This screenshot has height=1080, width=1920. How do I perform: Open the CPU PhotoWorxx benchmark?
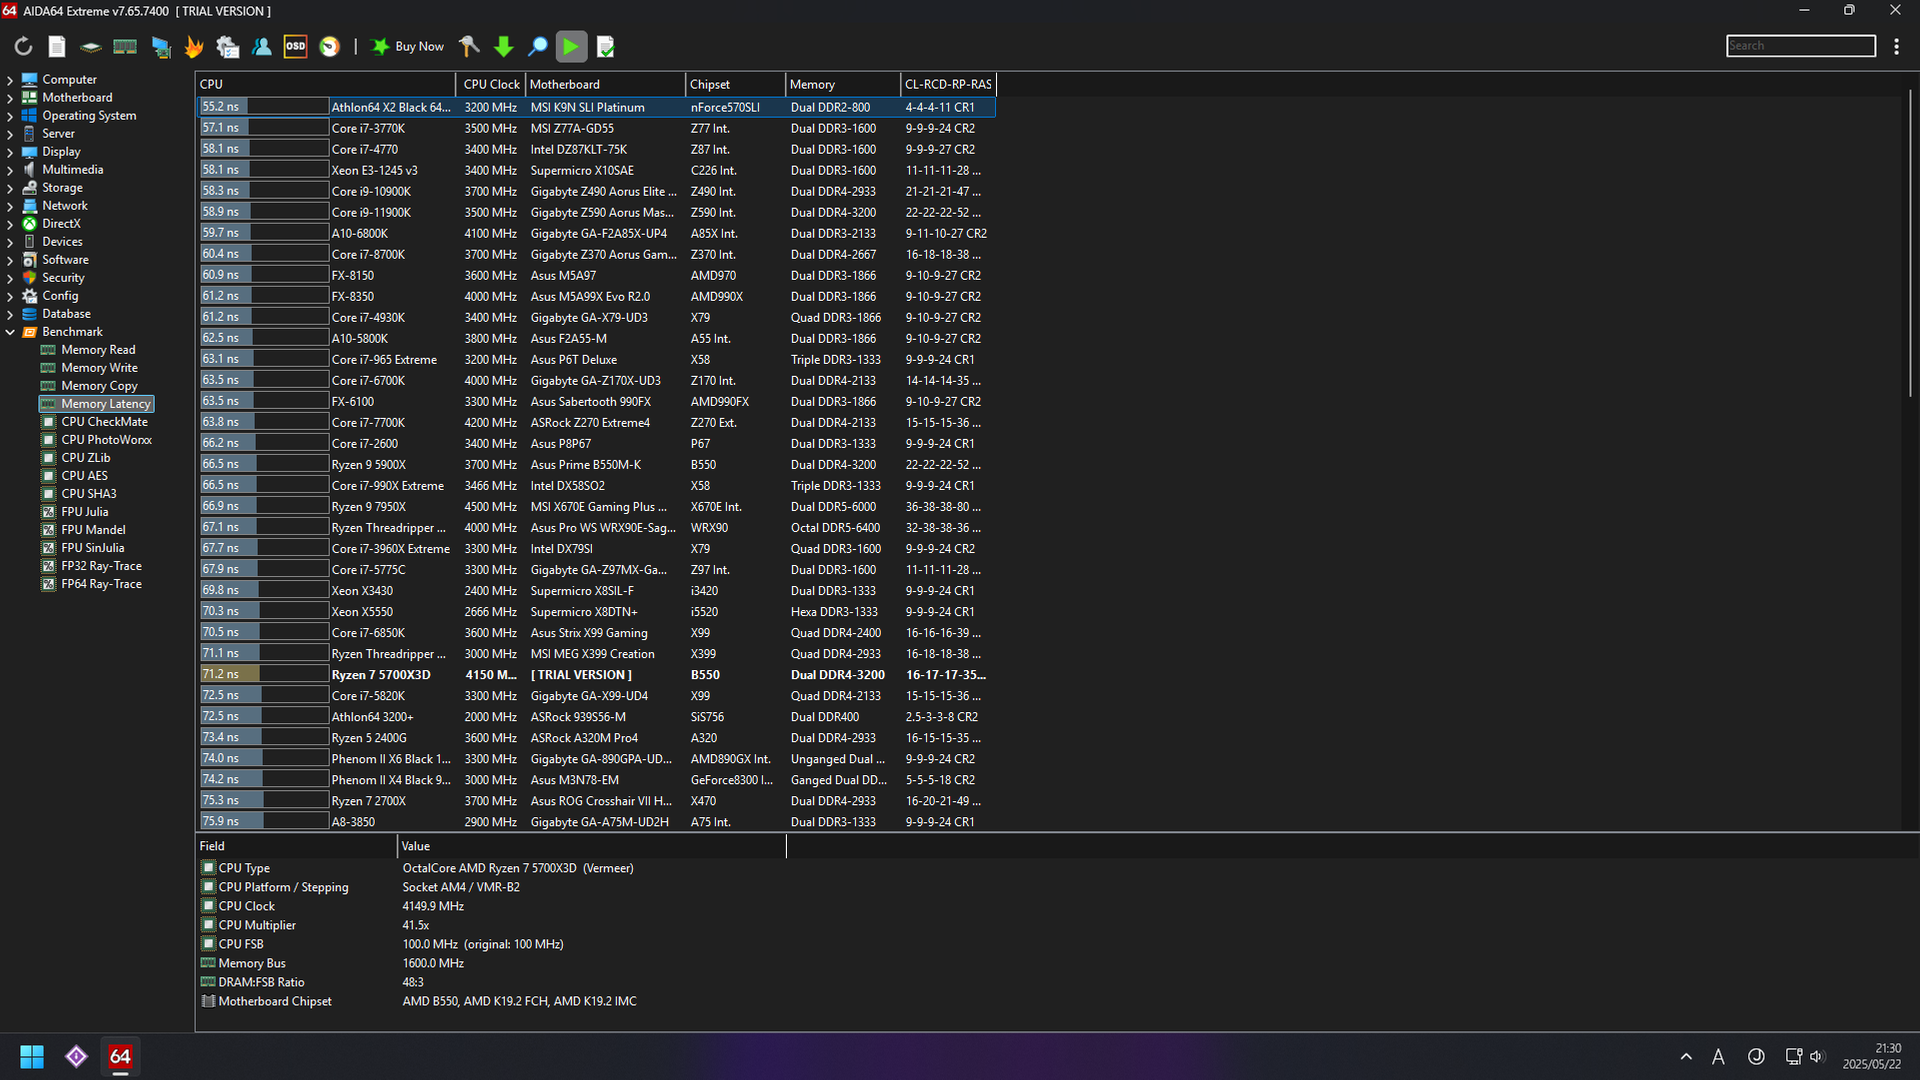click(x=106, y=440)
